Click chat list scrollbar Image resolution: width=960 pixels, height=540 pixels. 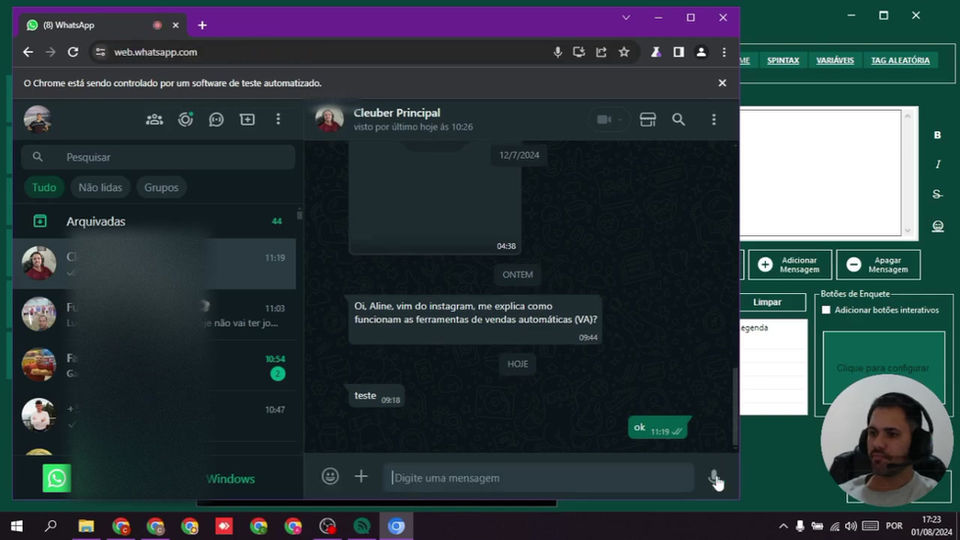[x=299, y=214]
